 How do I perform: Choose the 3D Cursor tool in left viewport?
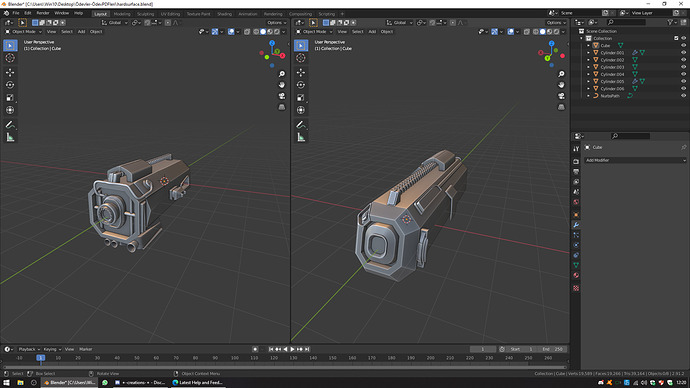pyautogui.click(x=10, y=58)
